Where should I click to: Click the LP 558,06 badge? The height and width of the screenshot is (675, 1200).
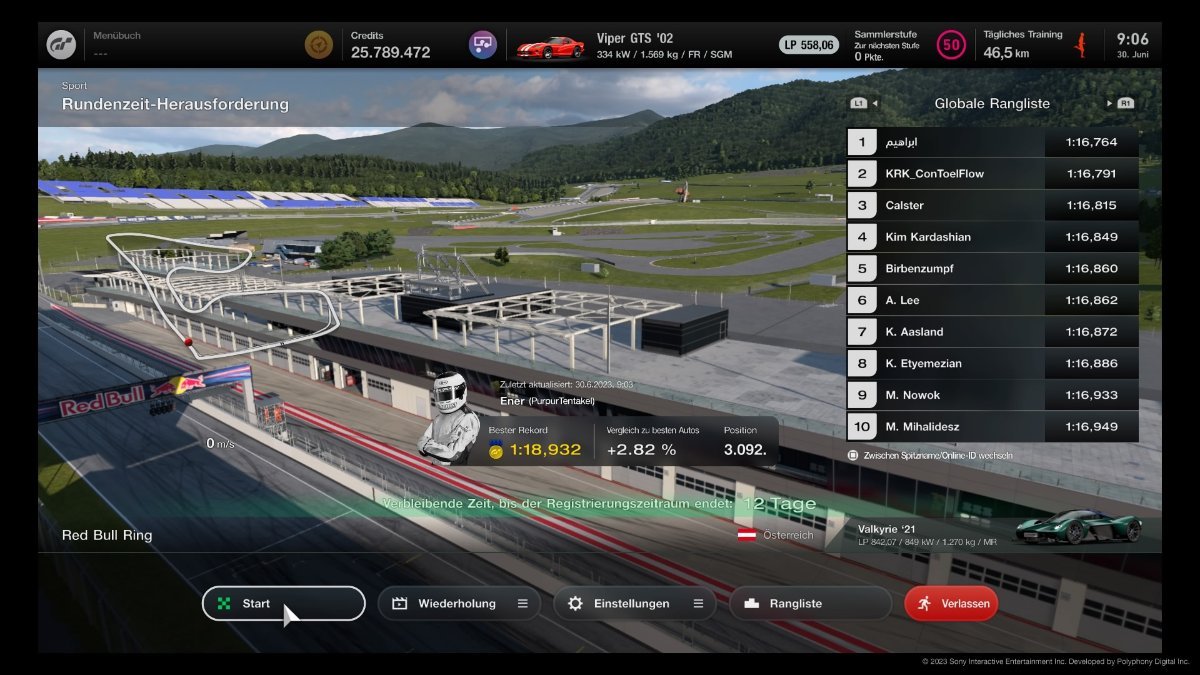point(809,45)
